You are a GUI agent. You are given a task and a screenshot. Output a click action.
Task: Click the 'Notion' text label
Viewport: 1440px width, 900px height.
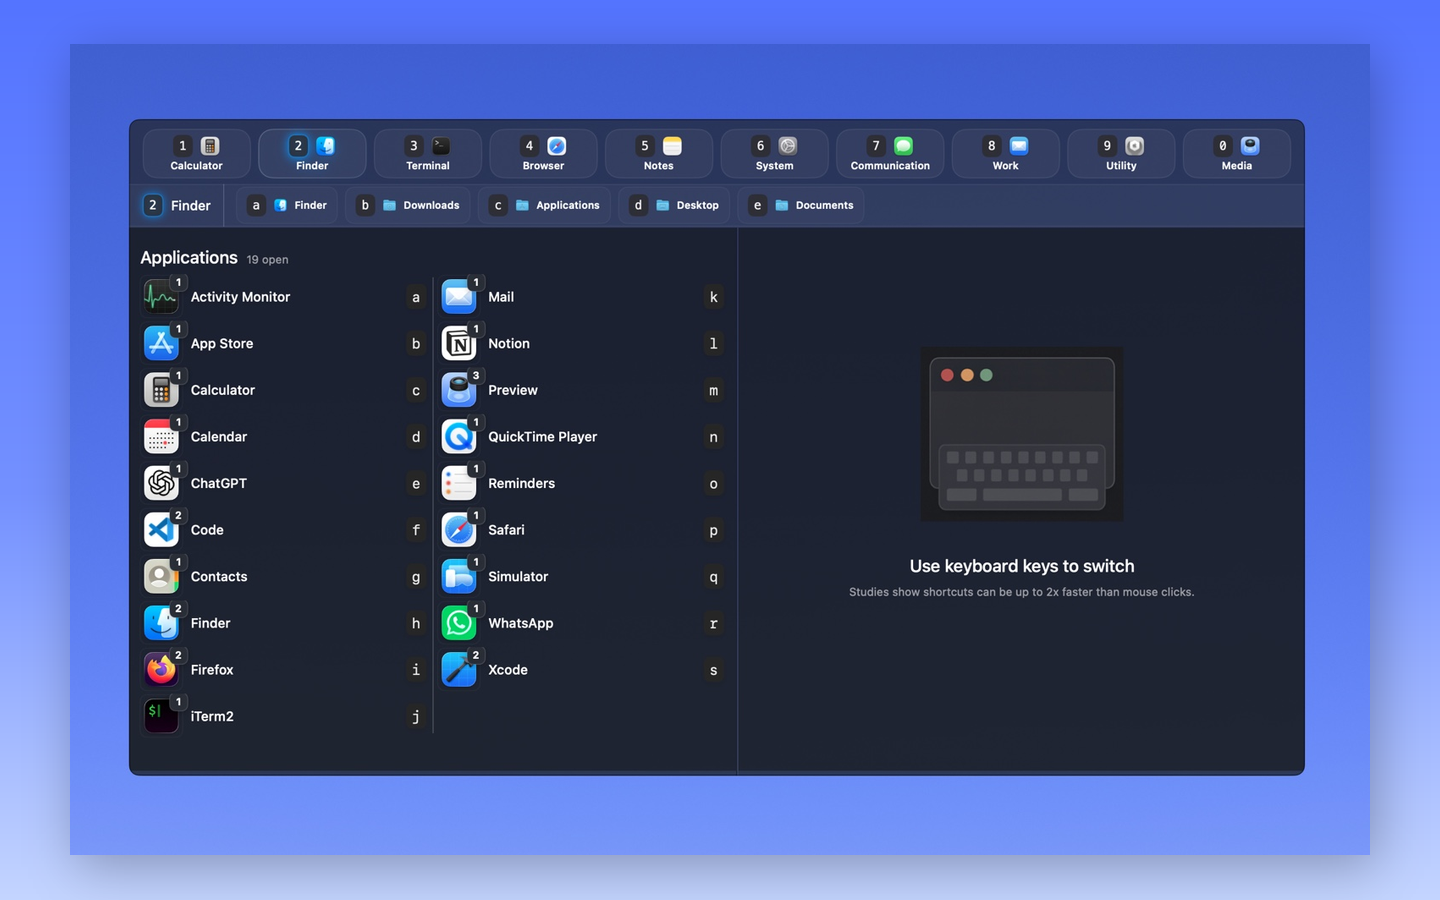coord(509,343)
